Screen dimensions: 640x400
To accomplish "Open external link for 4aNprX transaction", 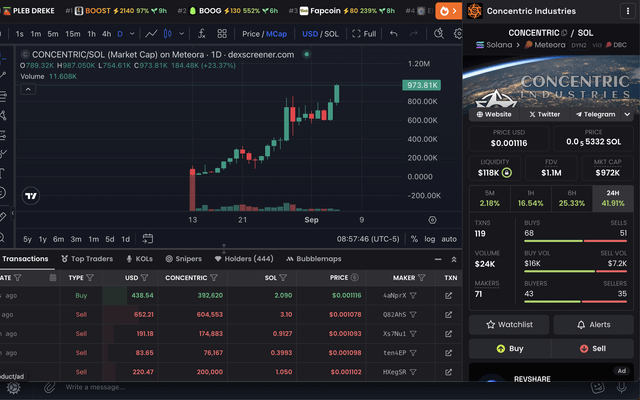I will tap(449, 295).
